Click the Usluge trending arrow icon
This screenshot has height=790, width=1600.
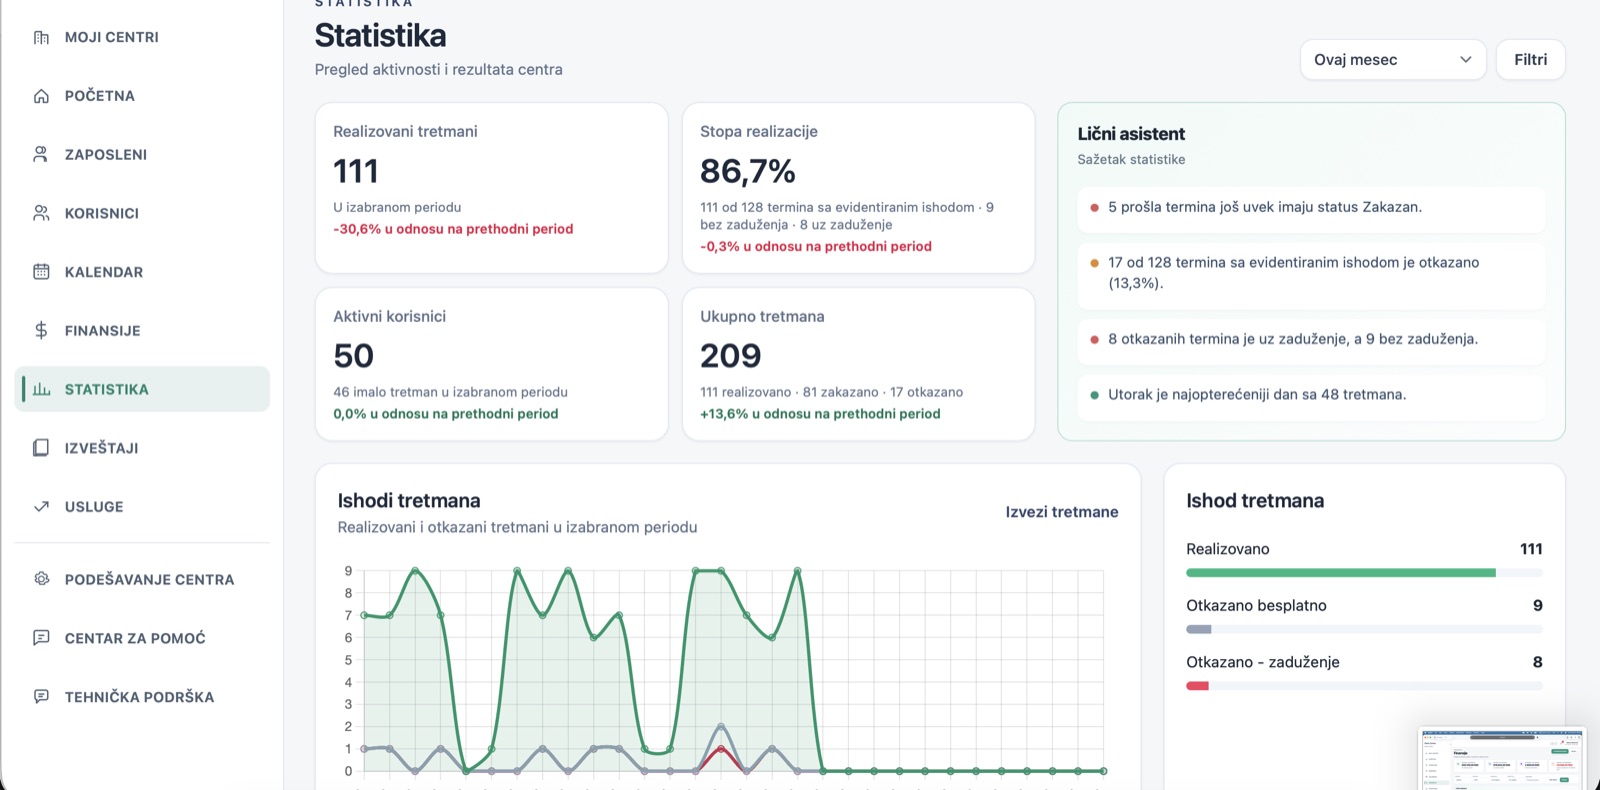[x=41, y=506]
